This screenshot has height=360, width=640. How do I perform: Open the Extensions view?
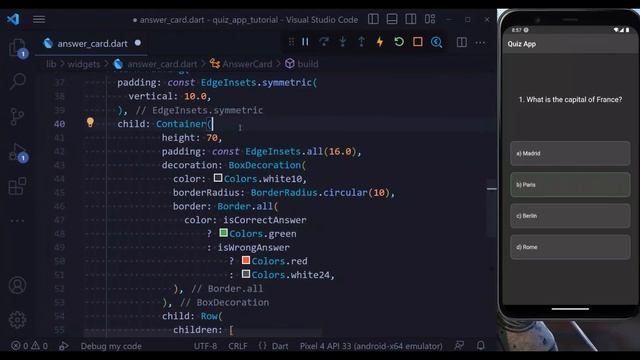coord(17,186)
